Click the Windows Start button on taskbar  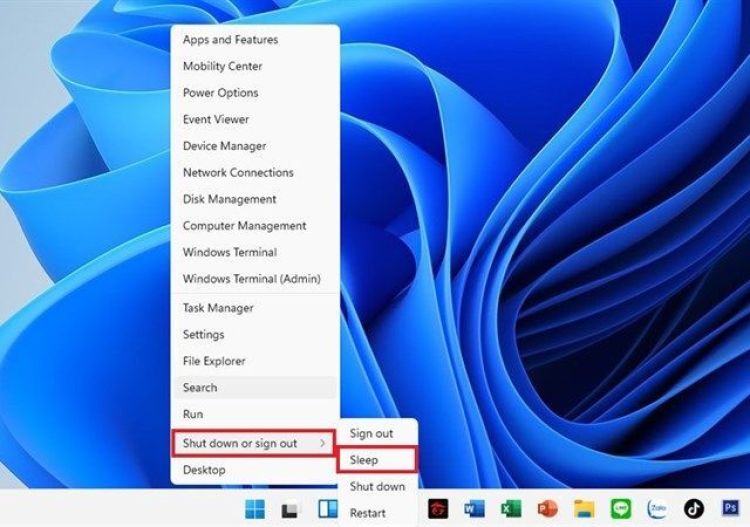tap(256, 508)
